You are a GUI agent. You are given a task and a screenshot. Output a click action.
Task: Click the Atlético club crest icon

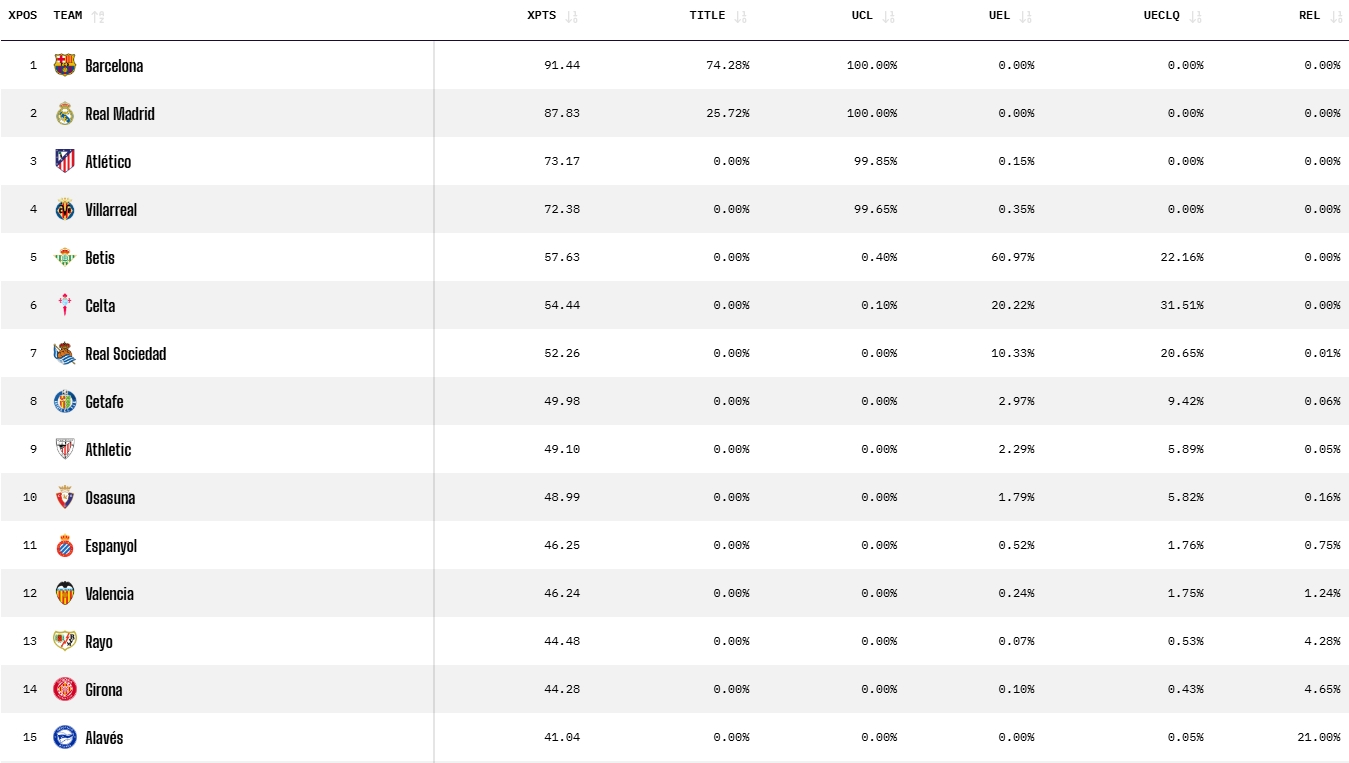(x=65, y=161)
